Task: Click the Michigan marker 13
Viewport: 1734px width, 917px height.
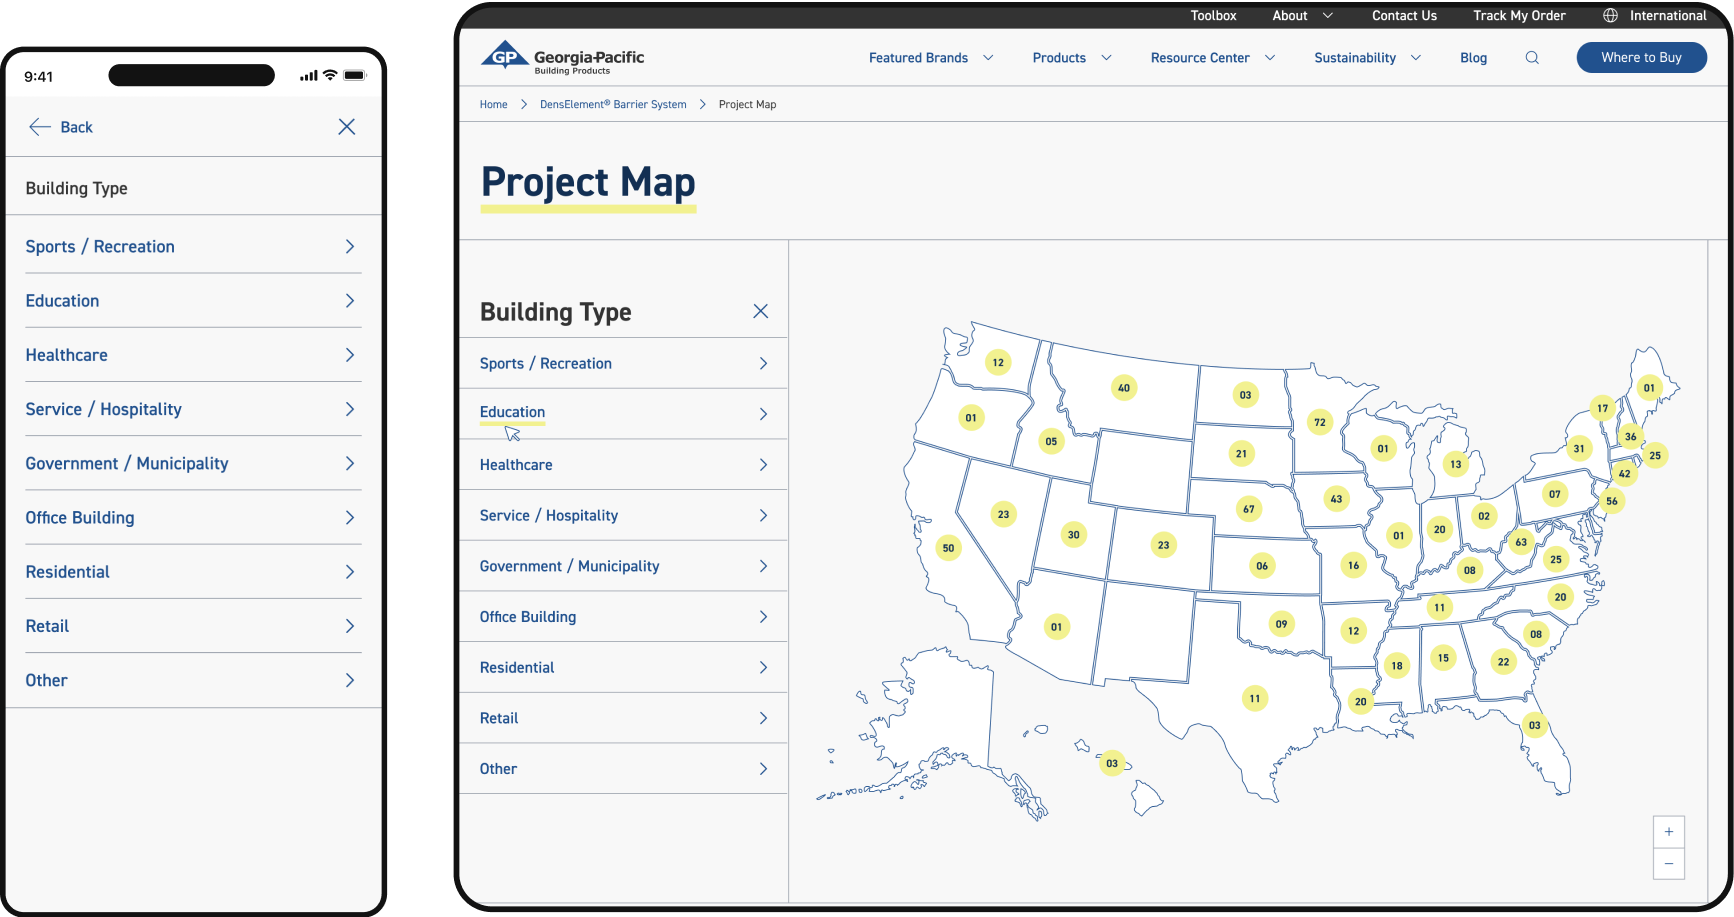Action: coord(1456,464)
